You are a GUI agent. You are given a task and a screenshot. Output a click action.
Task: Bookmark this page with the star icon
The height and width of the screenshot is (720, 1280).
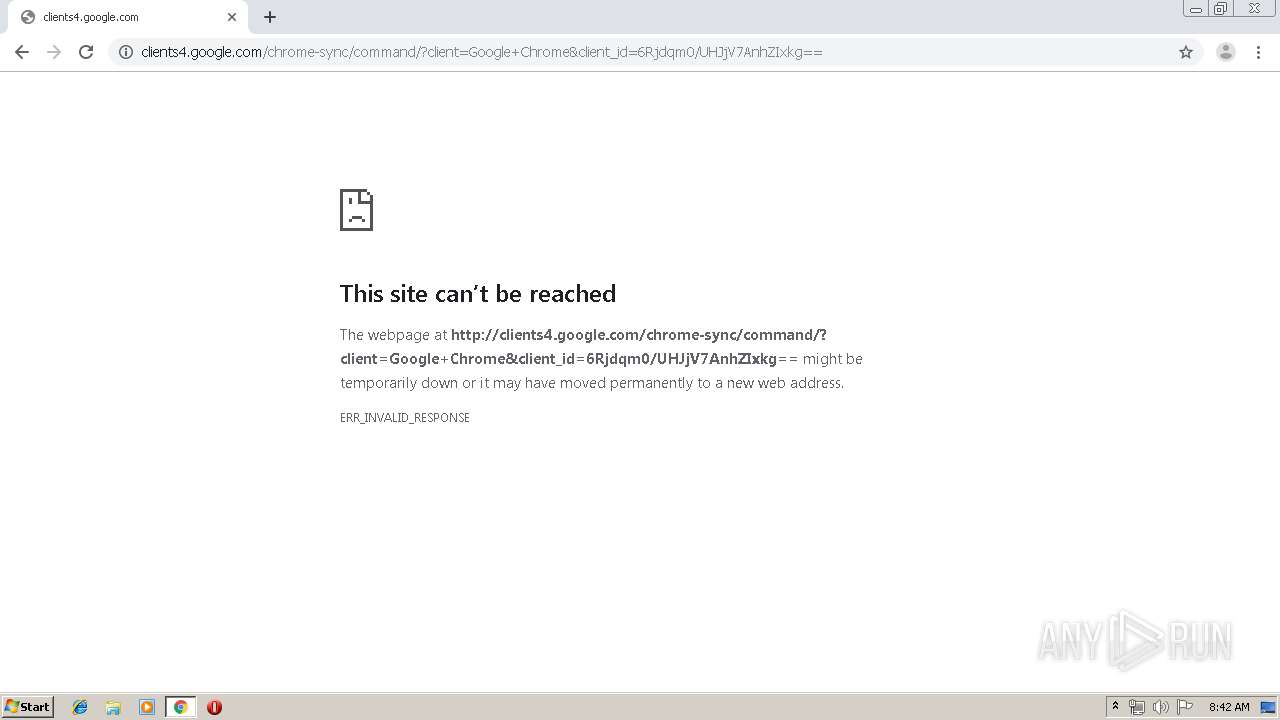tap(1186, 52)
